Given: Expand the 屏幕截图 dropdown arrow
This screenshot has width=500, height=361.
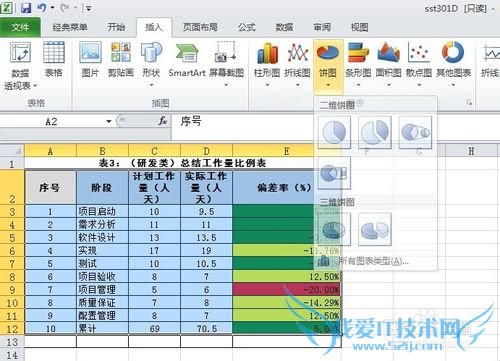Looking at the screenshot, I should pos(226,85).
